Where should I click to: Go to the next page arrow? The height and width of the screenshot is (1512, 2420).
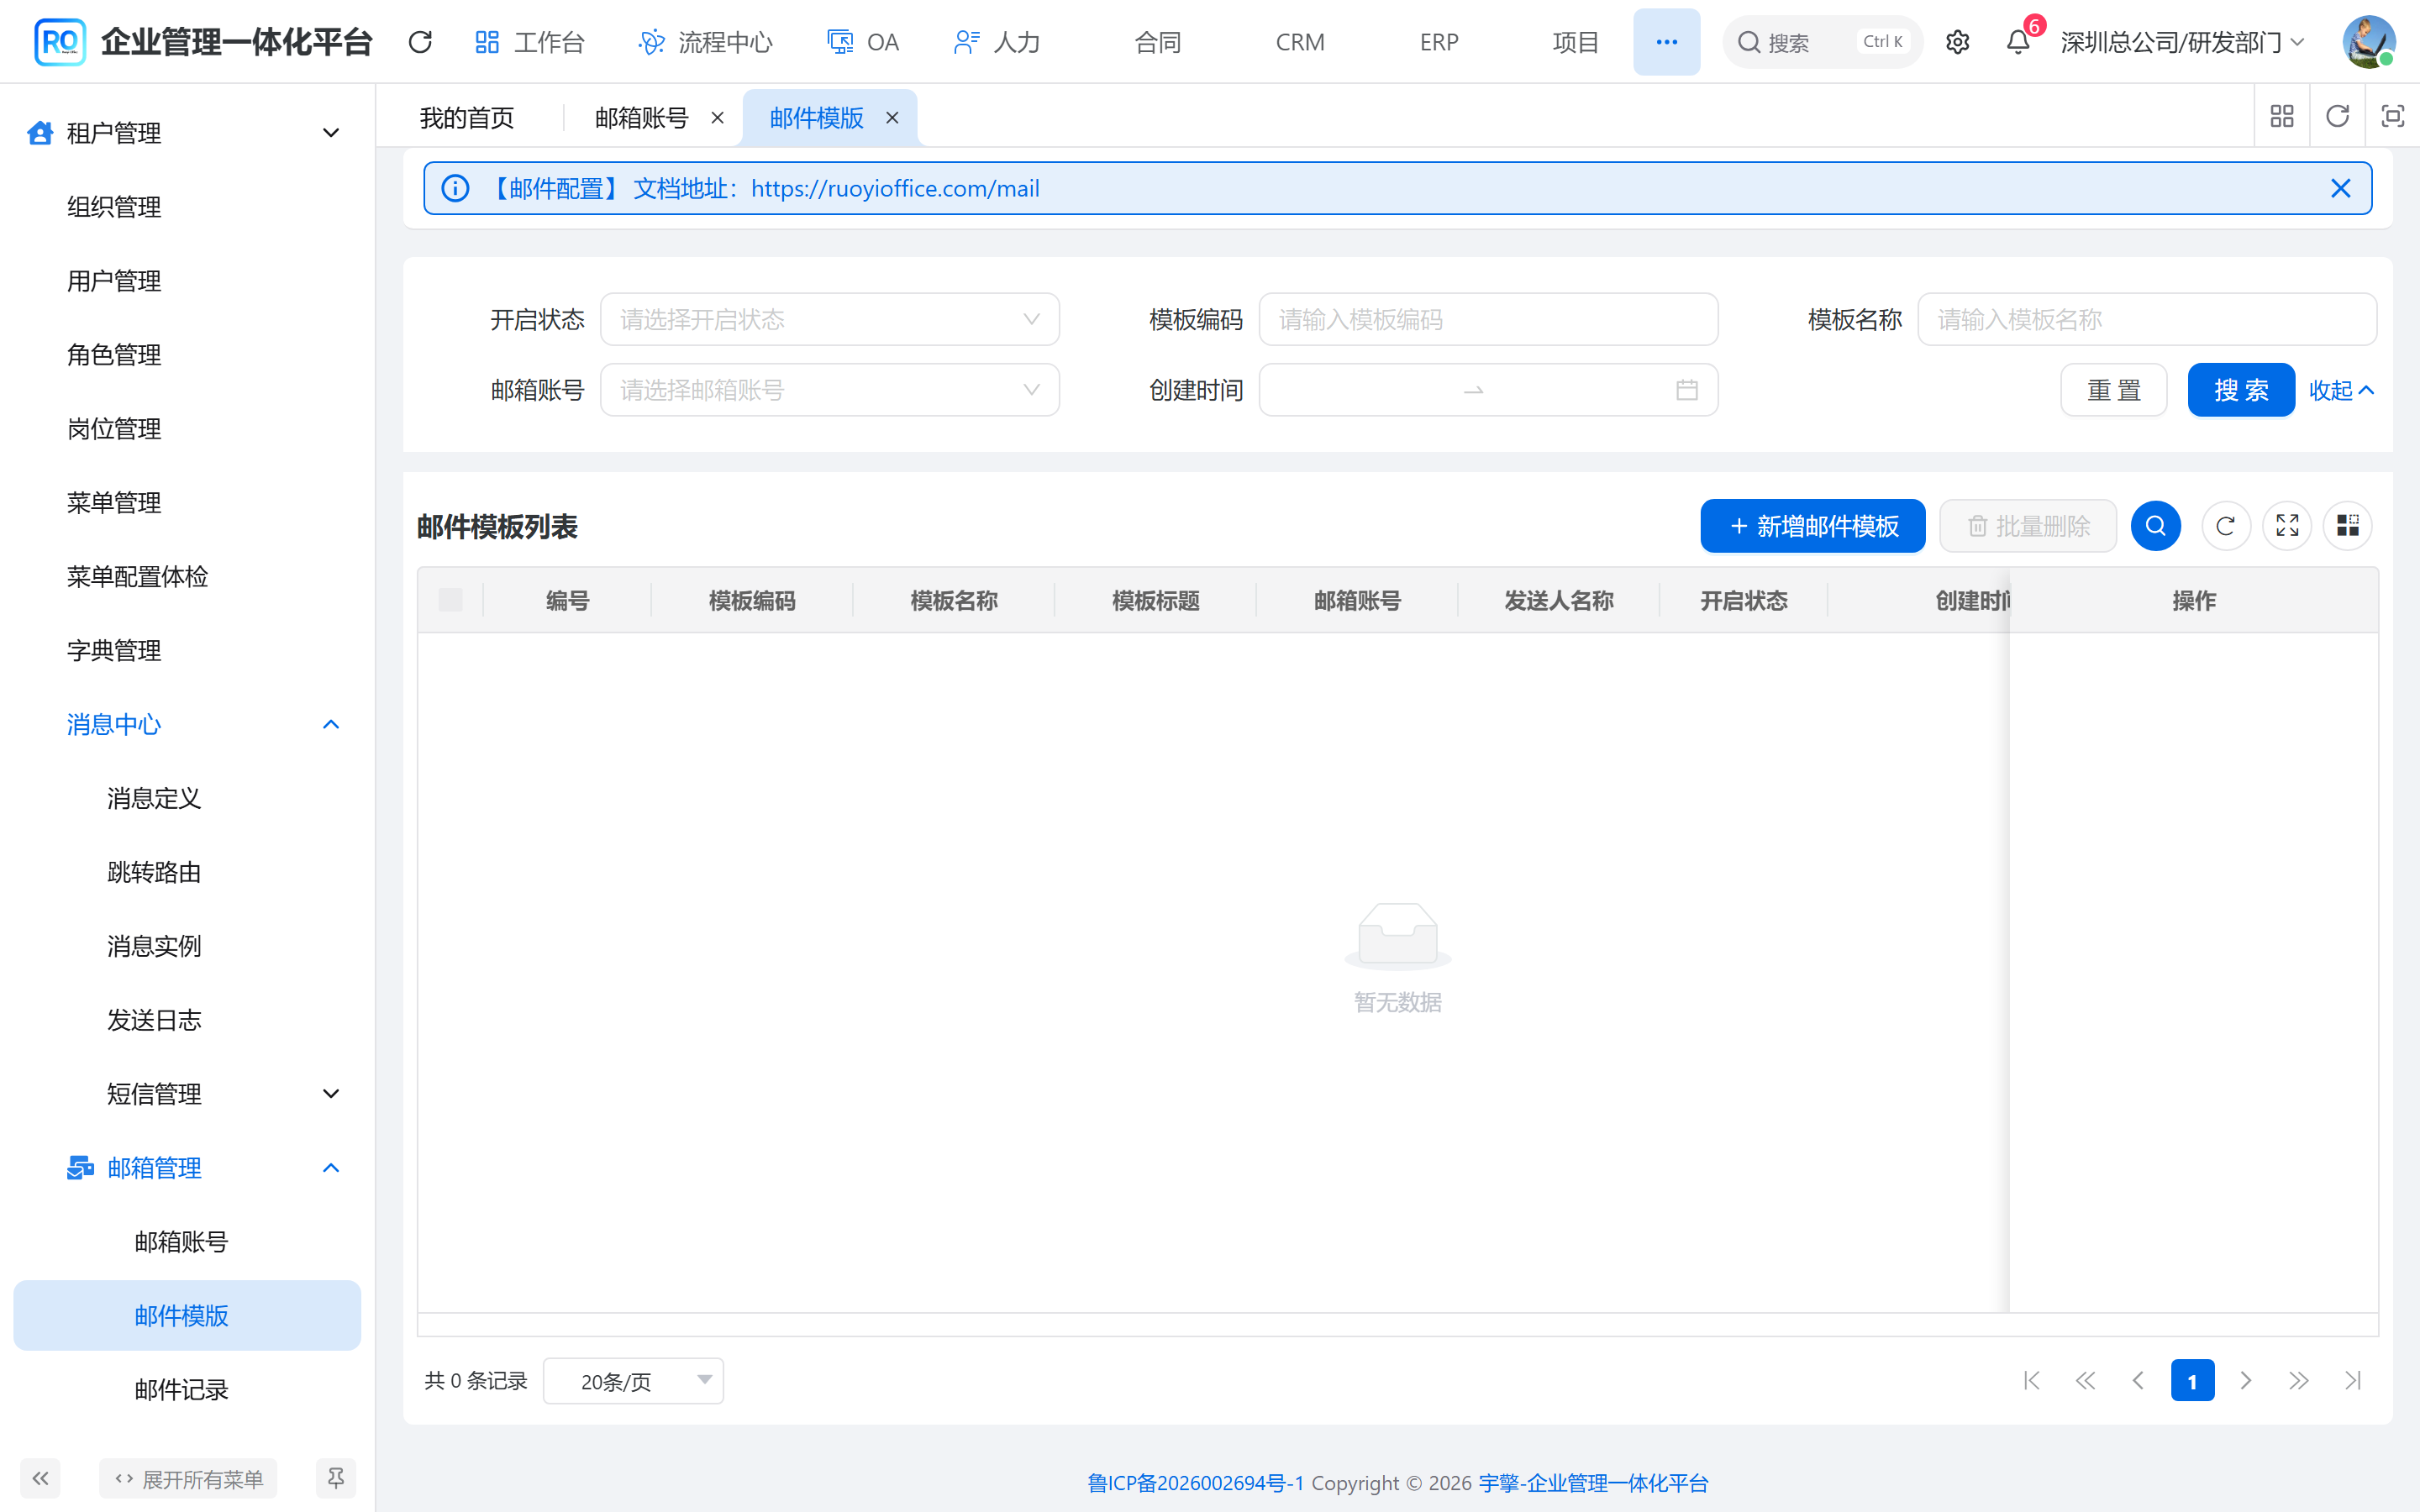(x=2245, y=1381)
